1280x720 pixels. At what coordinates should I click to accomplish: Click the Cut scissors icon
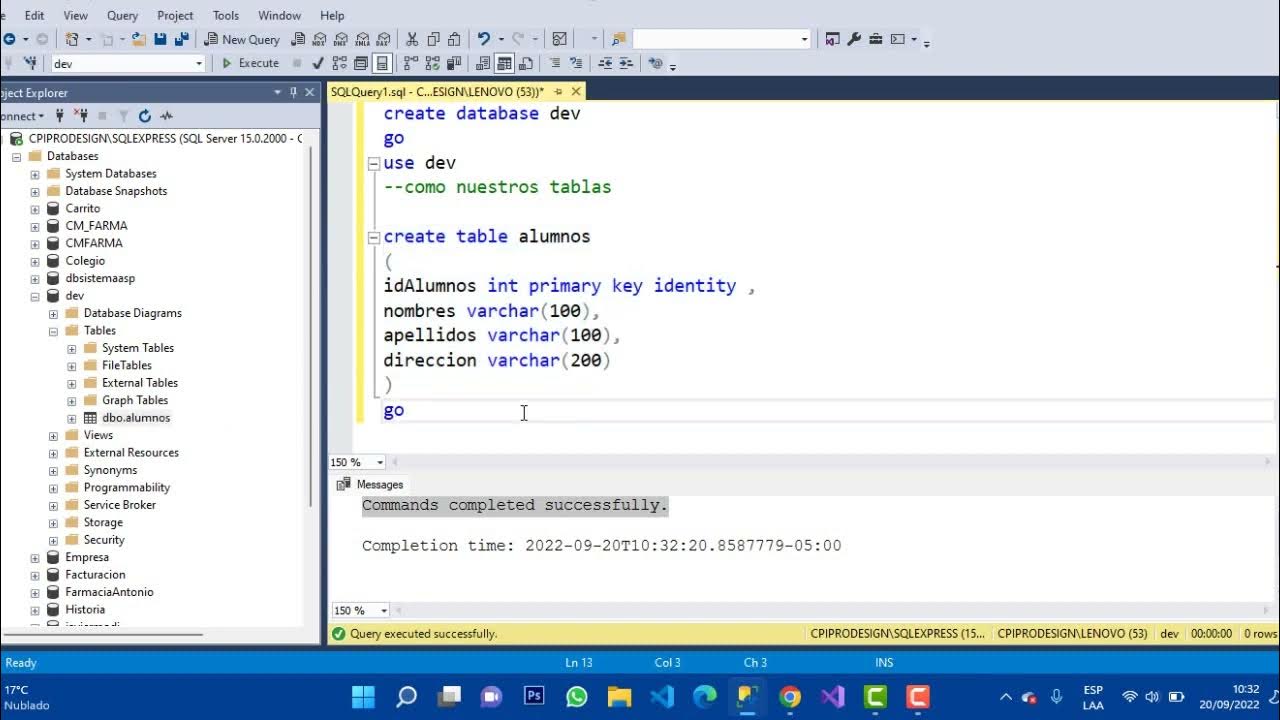point(411,39)
